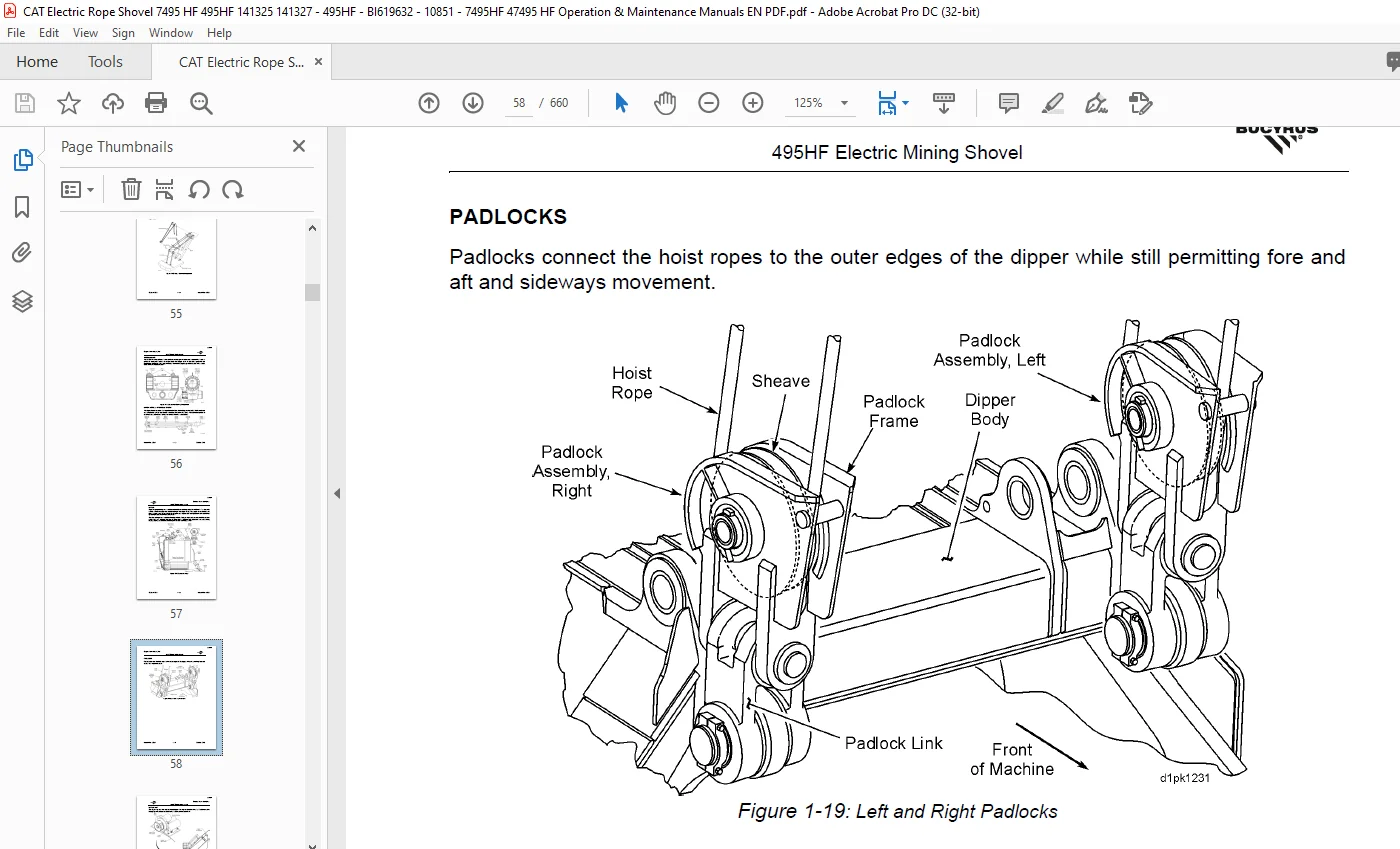Open the Edit menu

click(49, 33)
